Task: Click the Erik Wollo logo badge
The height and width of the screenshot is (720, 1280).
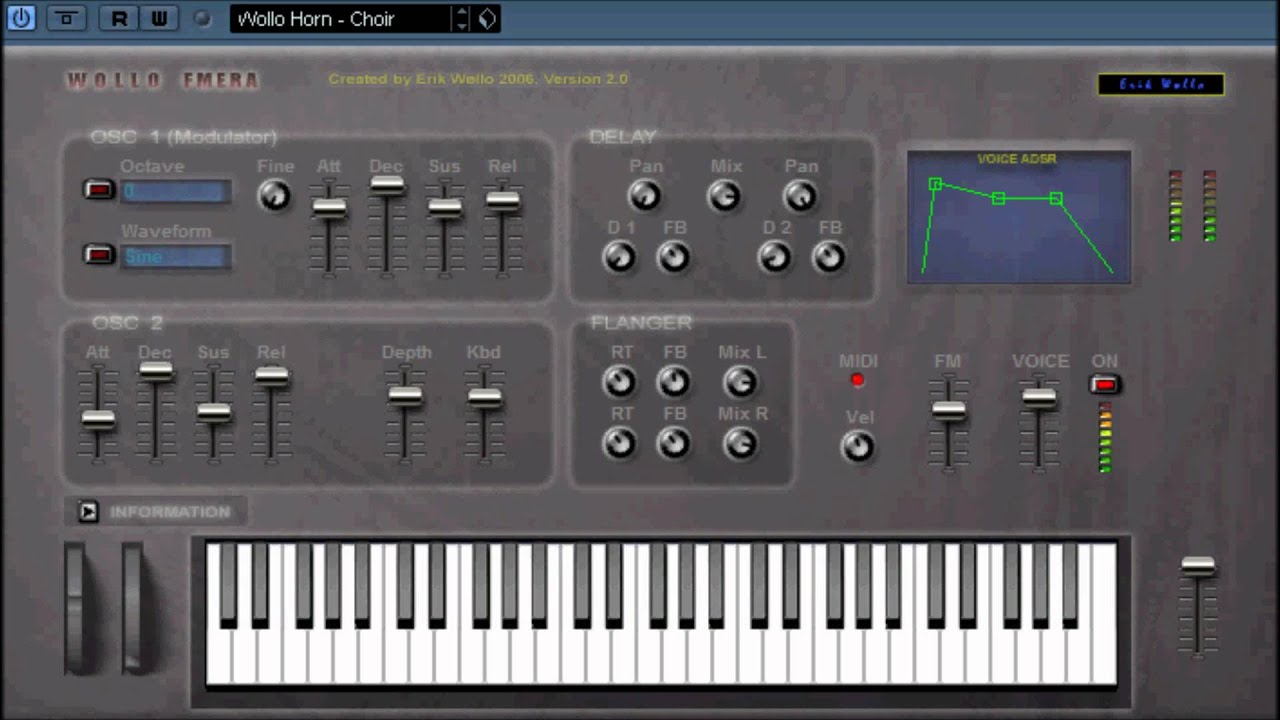Action: [1161, 85]
